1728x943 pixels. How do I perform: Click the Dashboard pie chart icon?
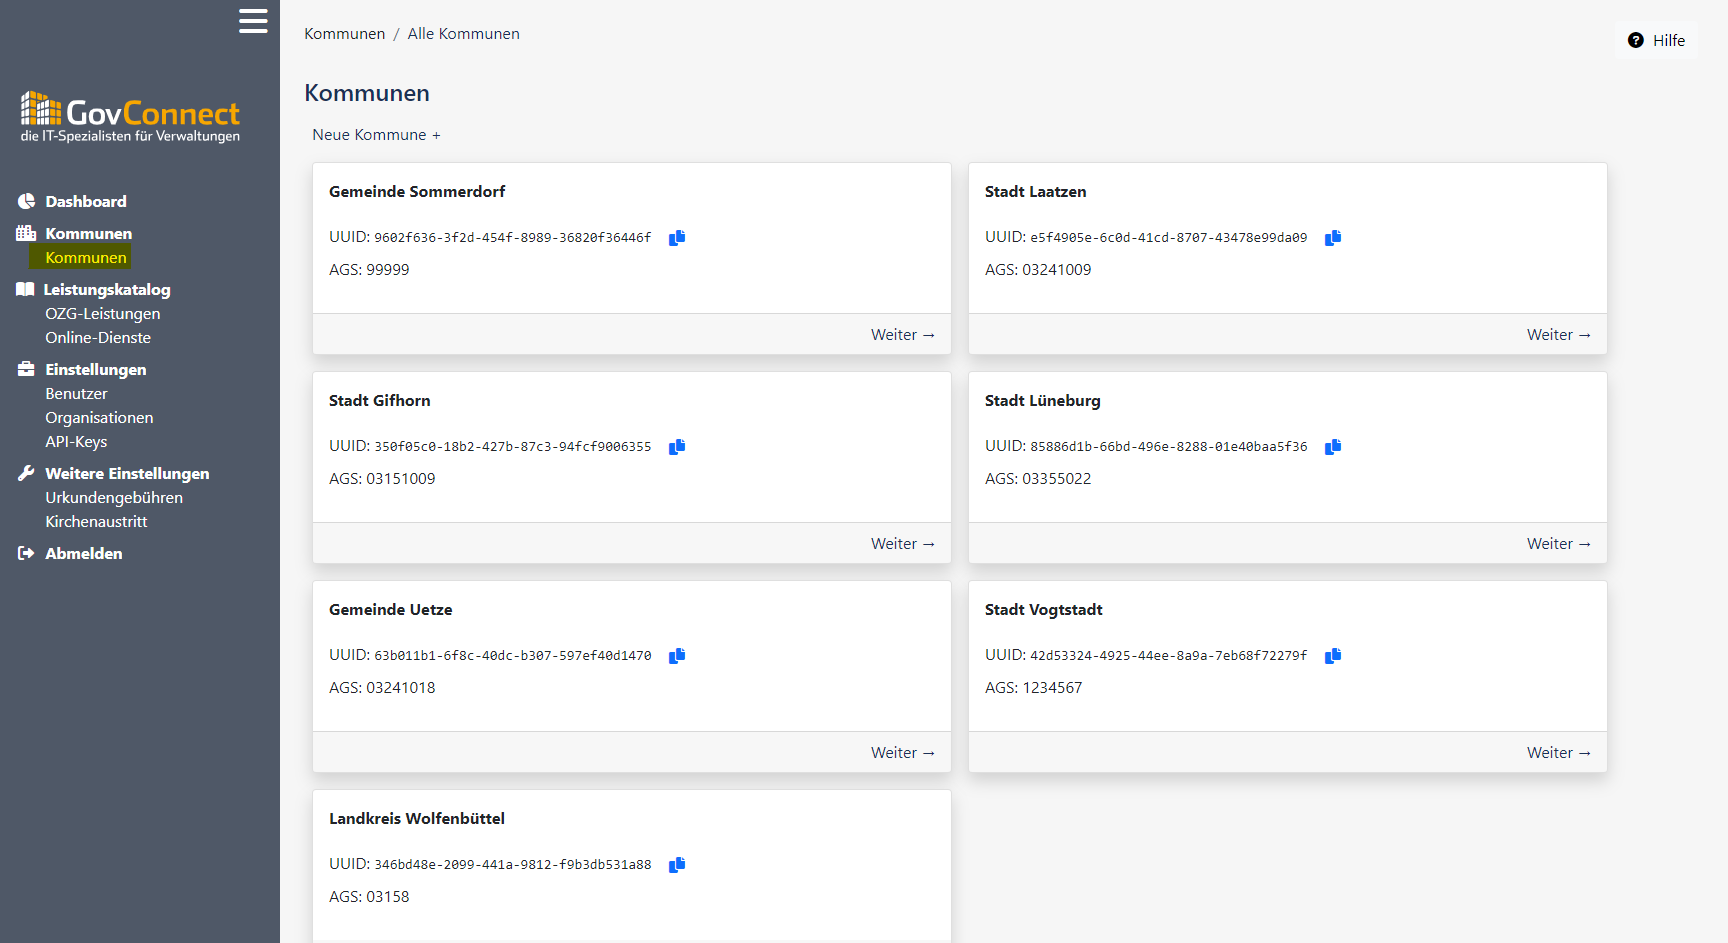[x=26, y=201]
